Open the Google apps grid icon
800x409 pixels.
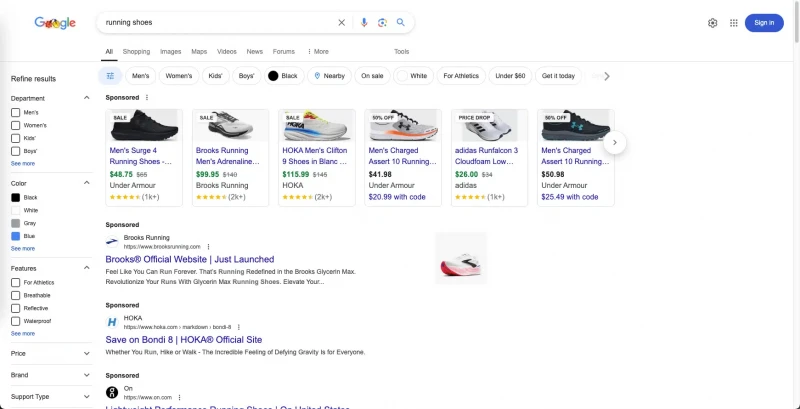pos(734,23)
